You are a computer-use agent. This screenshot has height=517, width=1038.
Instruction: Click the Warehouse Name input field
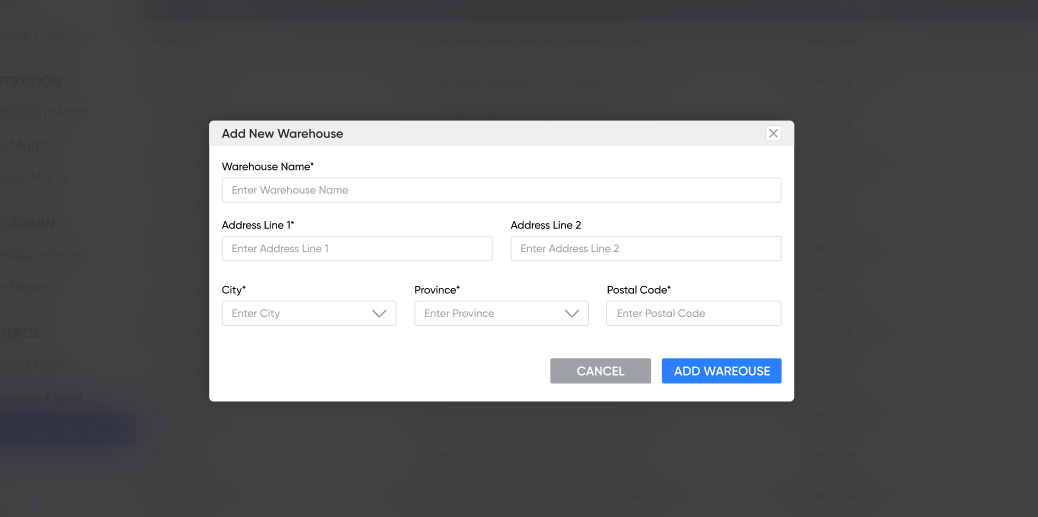[501, 190]
